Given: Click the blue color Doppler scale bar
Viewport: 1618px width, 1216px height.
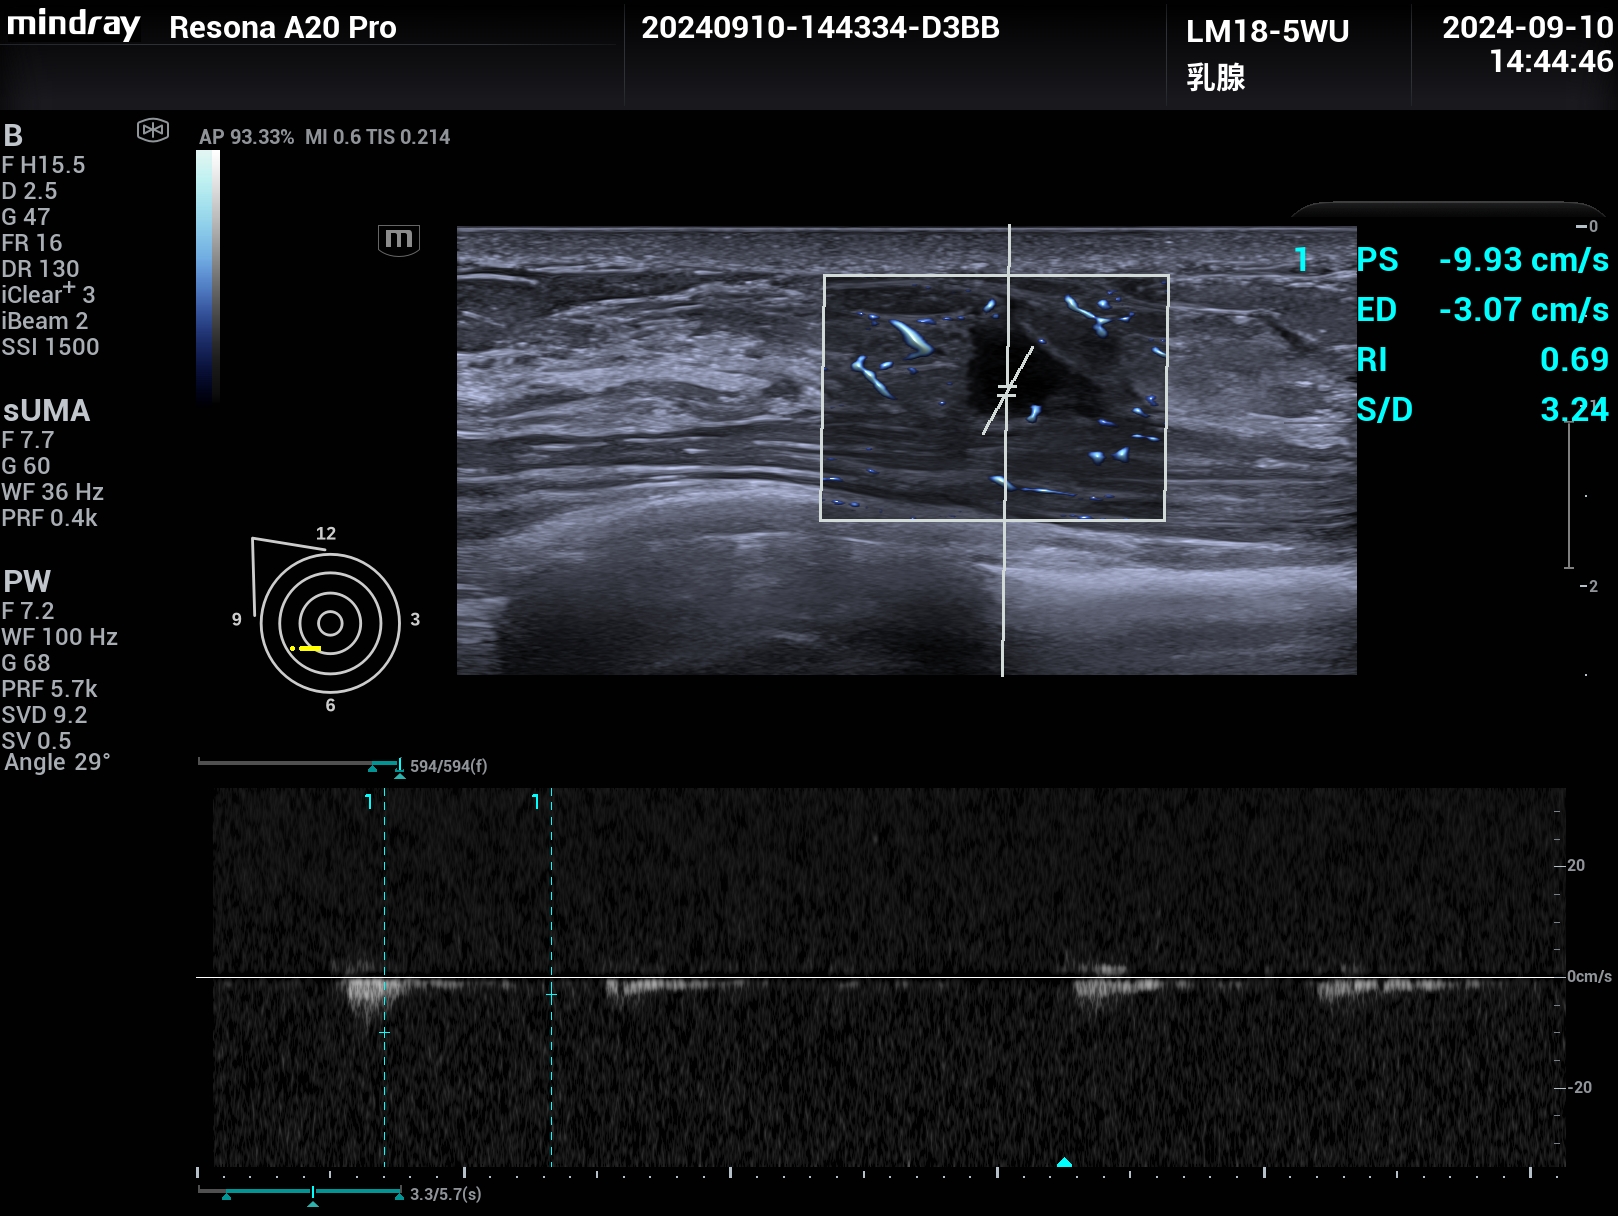Looking at the screenshot, I should coord(207,275).
